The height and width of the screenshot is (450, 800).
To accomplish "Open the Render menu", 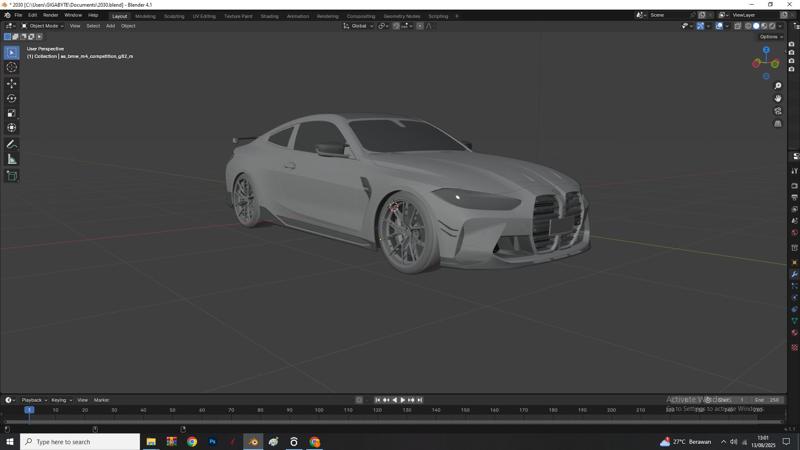I will (x=51, y=15).
